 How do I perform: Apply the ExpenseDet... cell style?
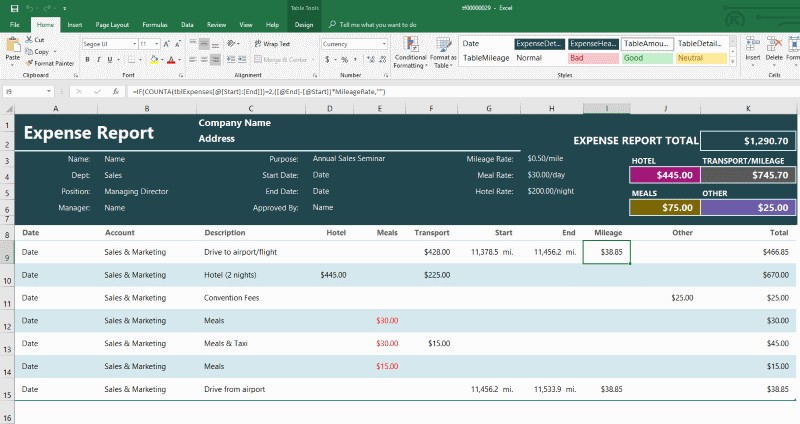pos(539,44)
